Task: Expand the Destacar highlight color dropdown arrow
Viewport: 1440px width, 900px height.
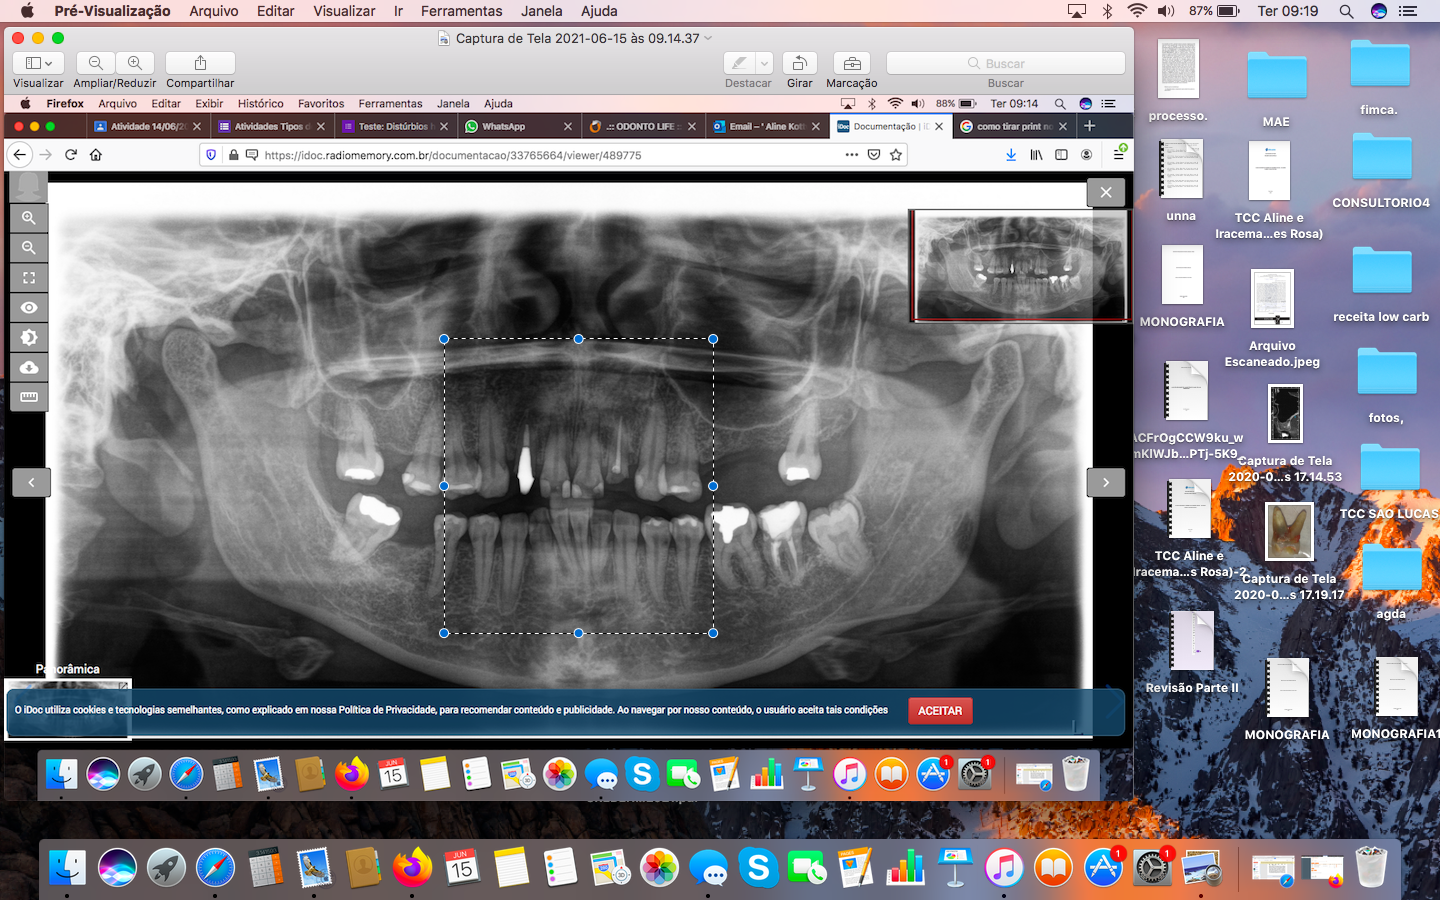Action: pos(764,63)
